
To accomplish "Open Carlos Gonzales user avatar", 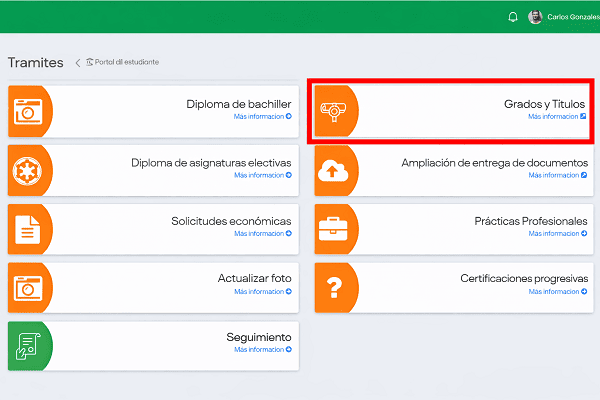I will coord(535,17).
